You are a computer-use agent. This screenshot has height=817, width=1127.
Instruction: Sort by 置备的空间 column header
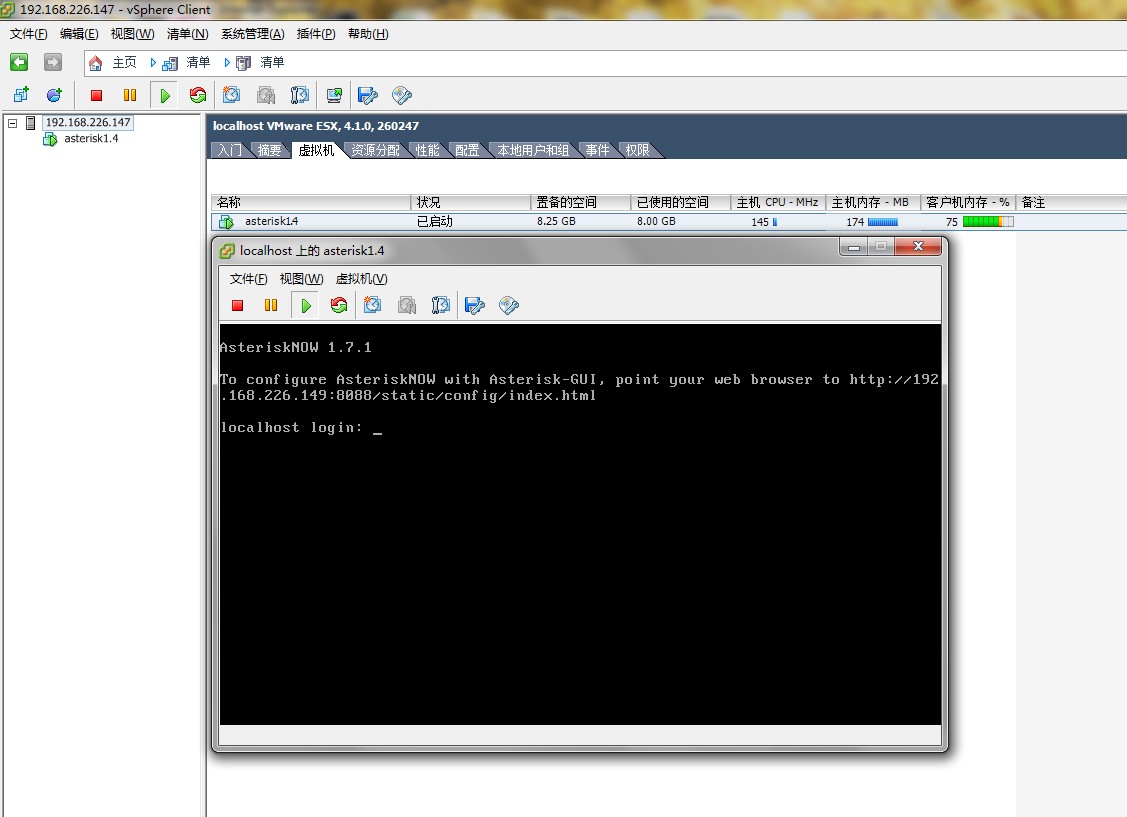point(580,203)
